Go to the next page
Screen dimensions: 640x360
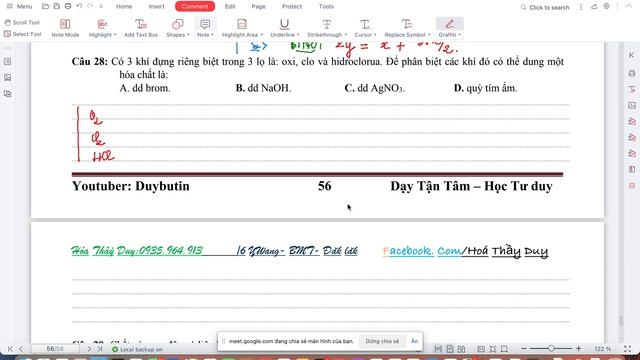89,349
